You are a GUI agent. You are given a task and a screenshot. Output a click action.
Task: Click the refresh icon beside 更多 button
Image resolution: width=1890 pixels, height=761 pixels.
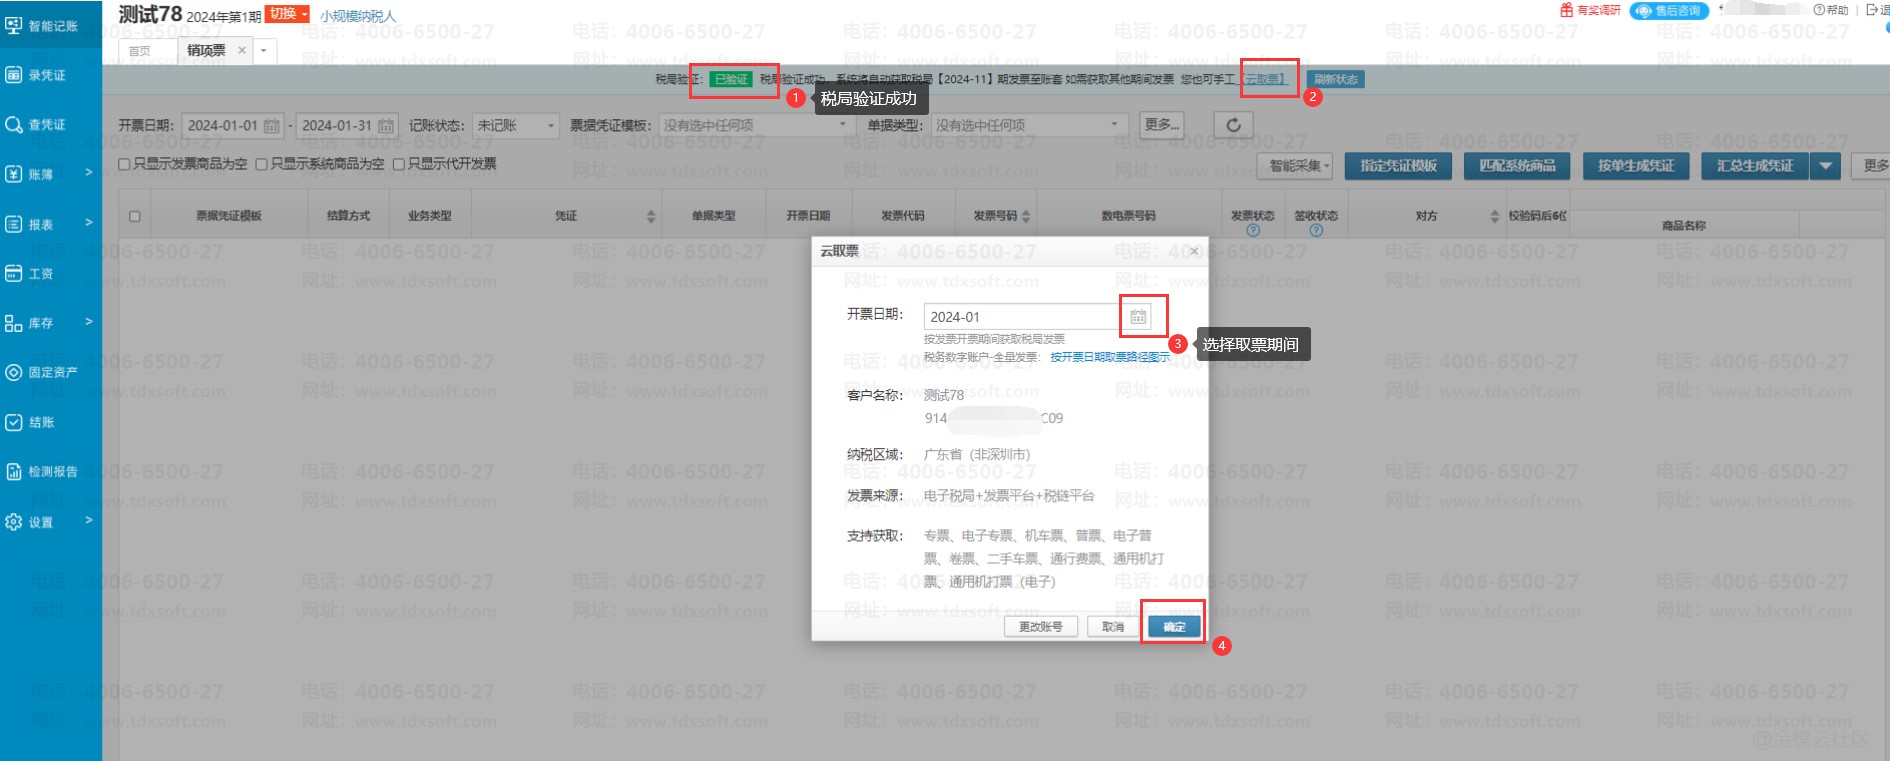pos(1233,125)
